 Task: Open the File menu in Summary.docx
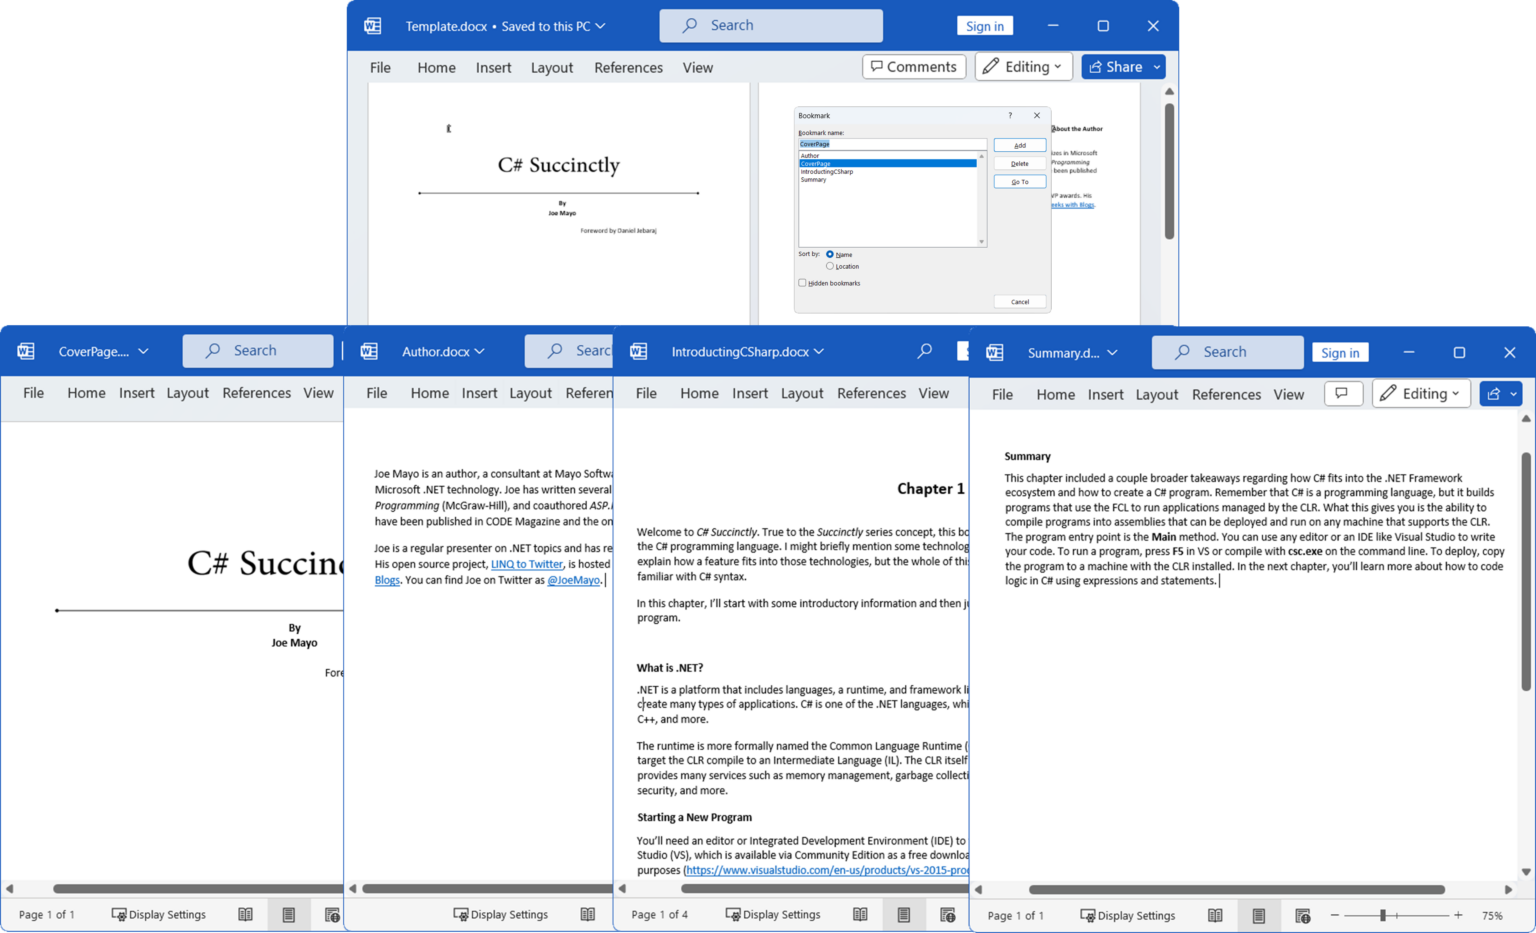coord(1002,394)
